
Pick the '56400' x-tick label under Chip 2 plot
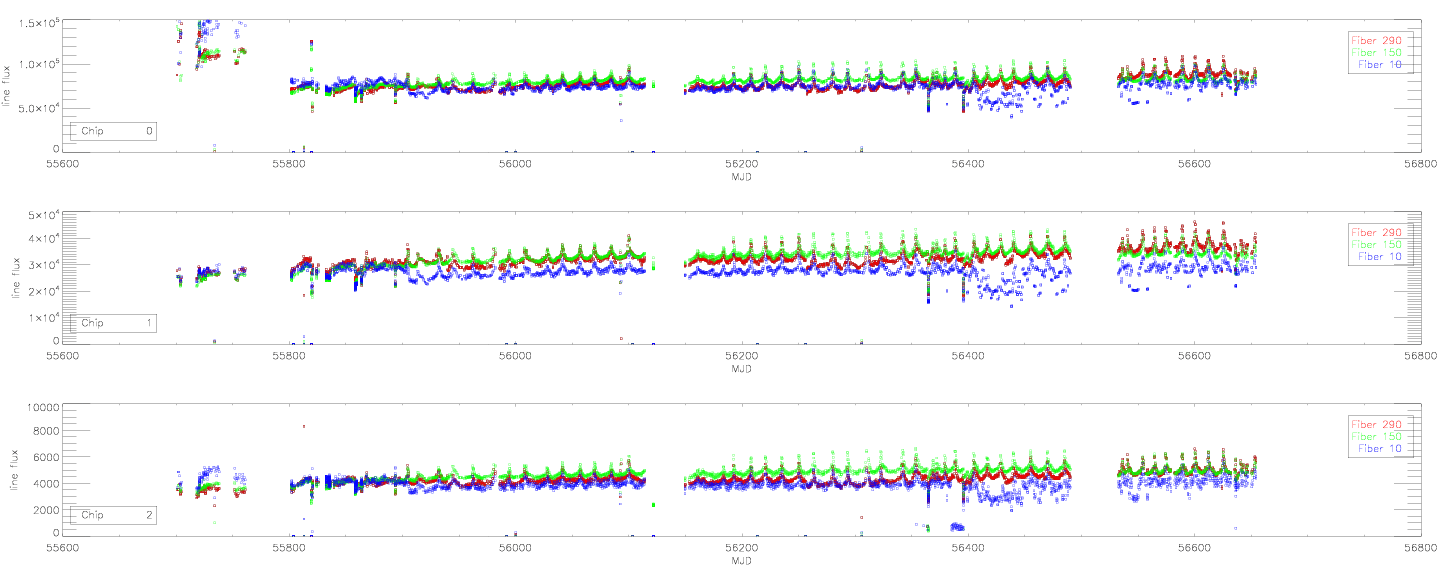pos(968,548)
